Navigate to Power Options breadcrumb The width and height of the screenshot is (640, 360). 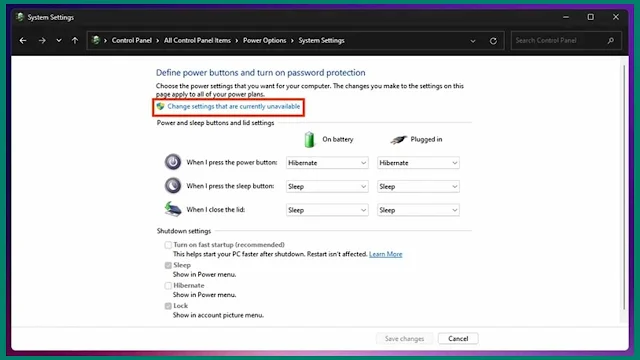pos(264,40)
